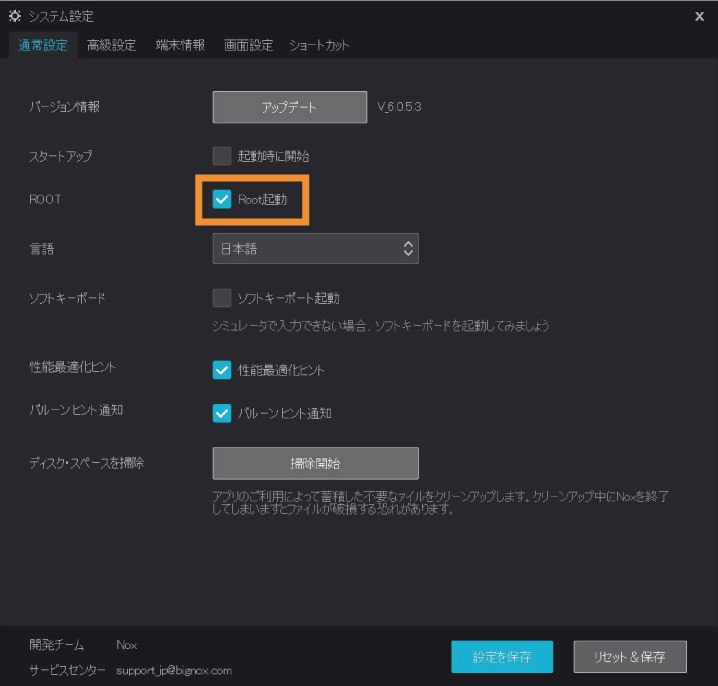
Task: Start disk cleanup with 掃除開始 button
Action: click(315, 464)
